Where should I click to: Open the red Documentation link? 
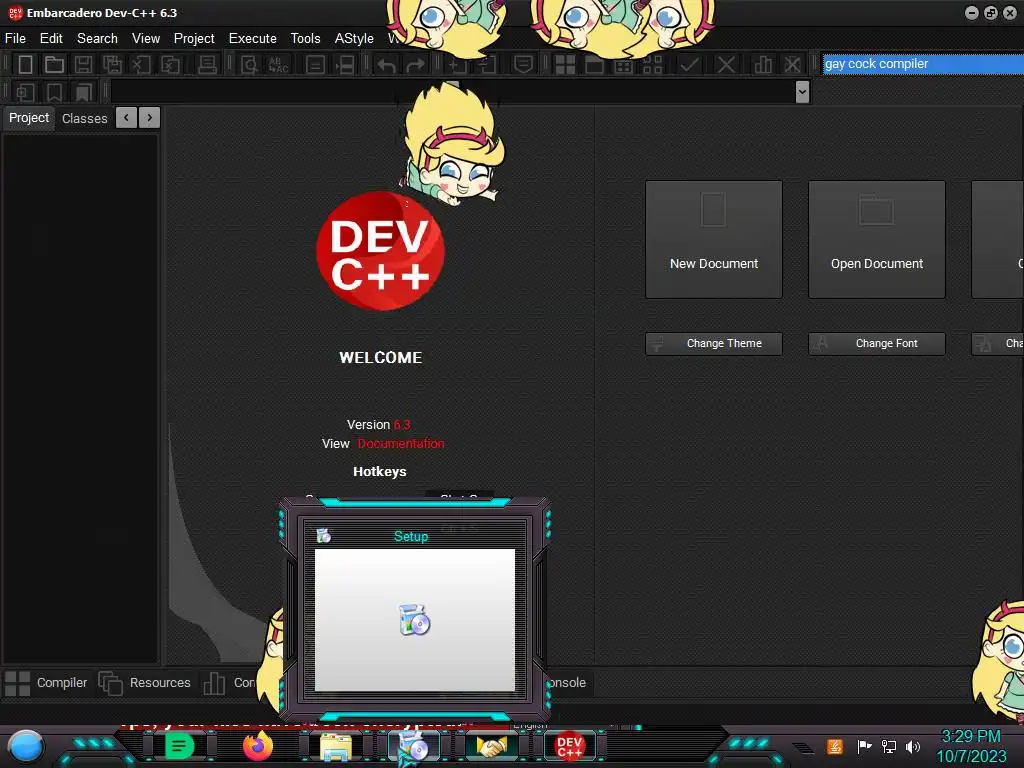coord(401,443)
